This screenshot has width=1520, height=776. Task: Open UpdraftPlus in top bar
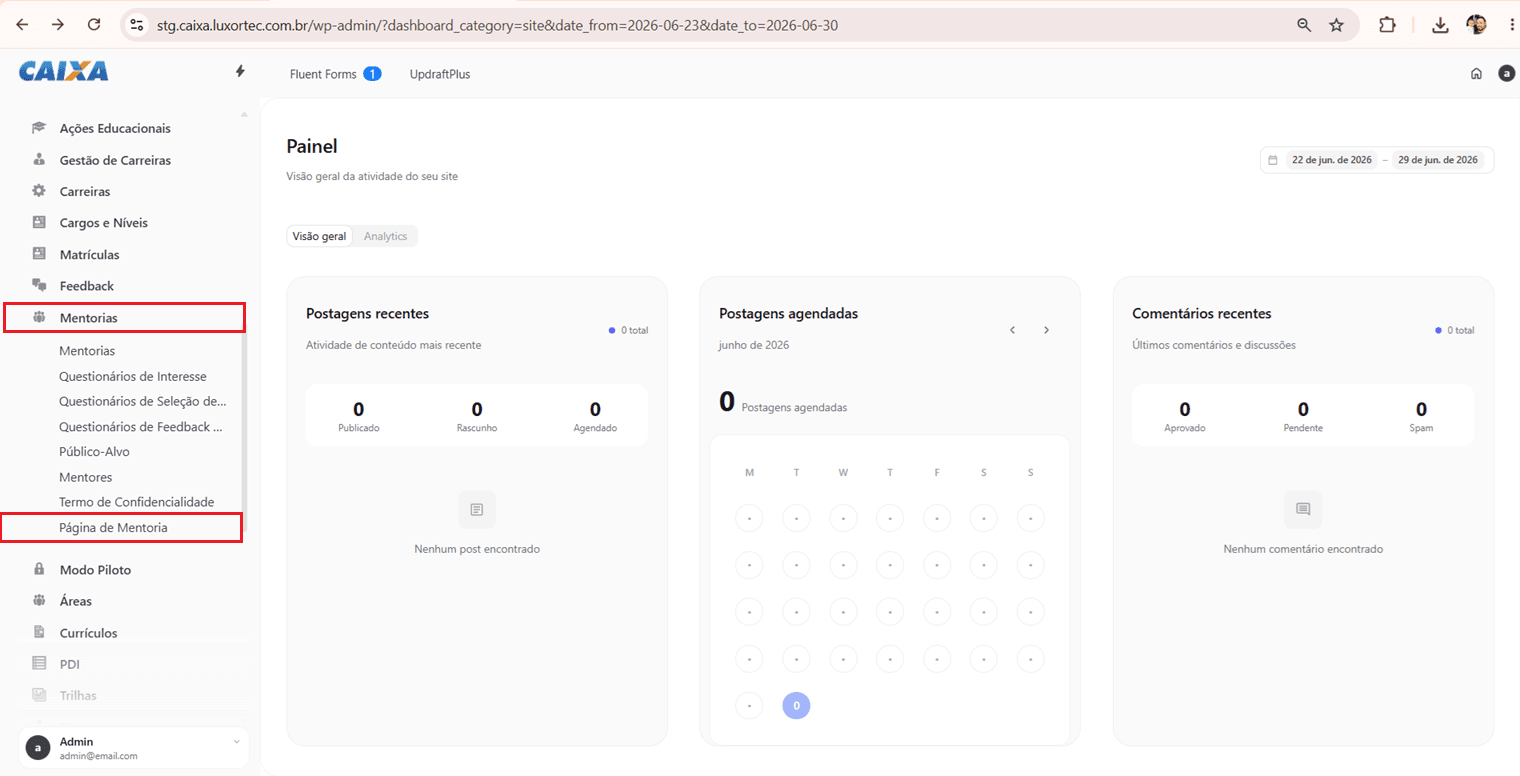pos(440,74)
